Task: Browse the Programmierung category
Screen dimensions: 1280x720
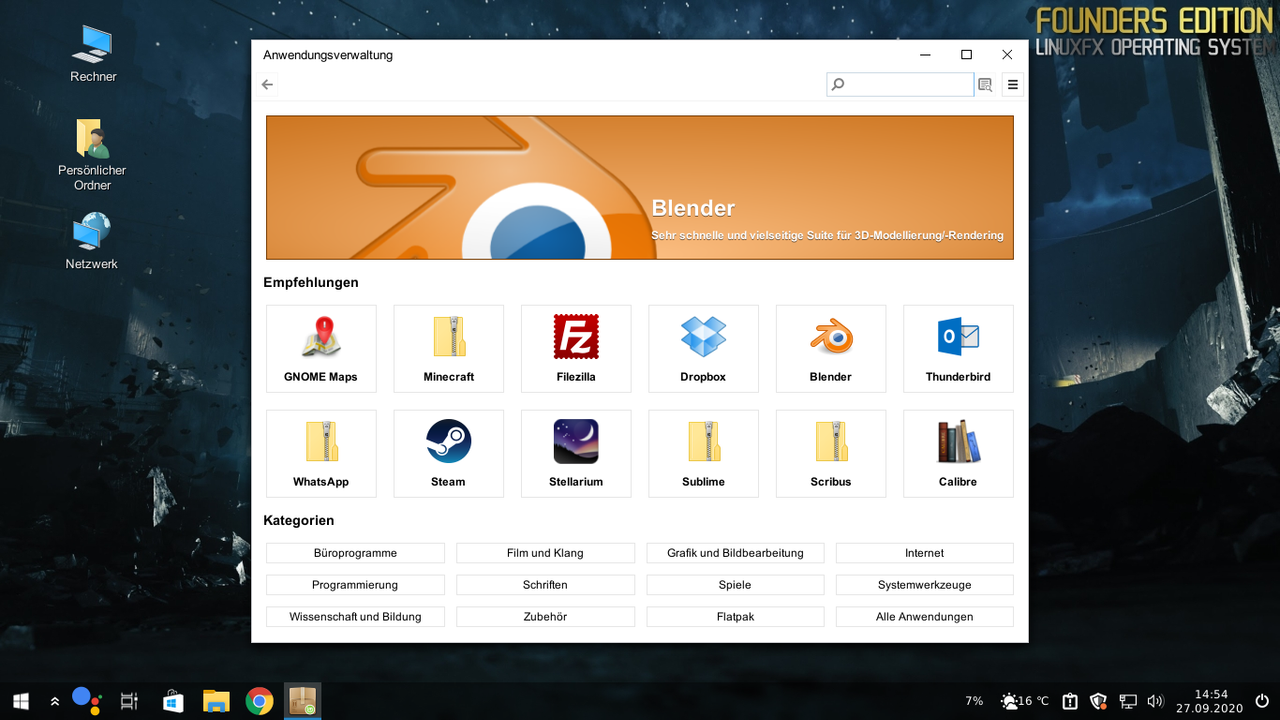Action: 355,585
